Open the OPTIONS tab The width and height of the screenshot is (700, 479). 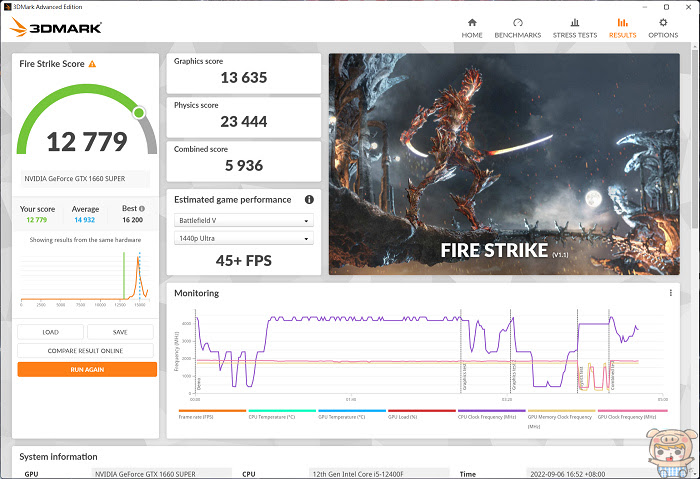(663, 28)
